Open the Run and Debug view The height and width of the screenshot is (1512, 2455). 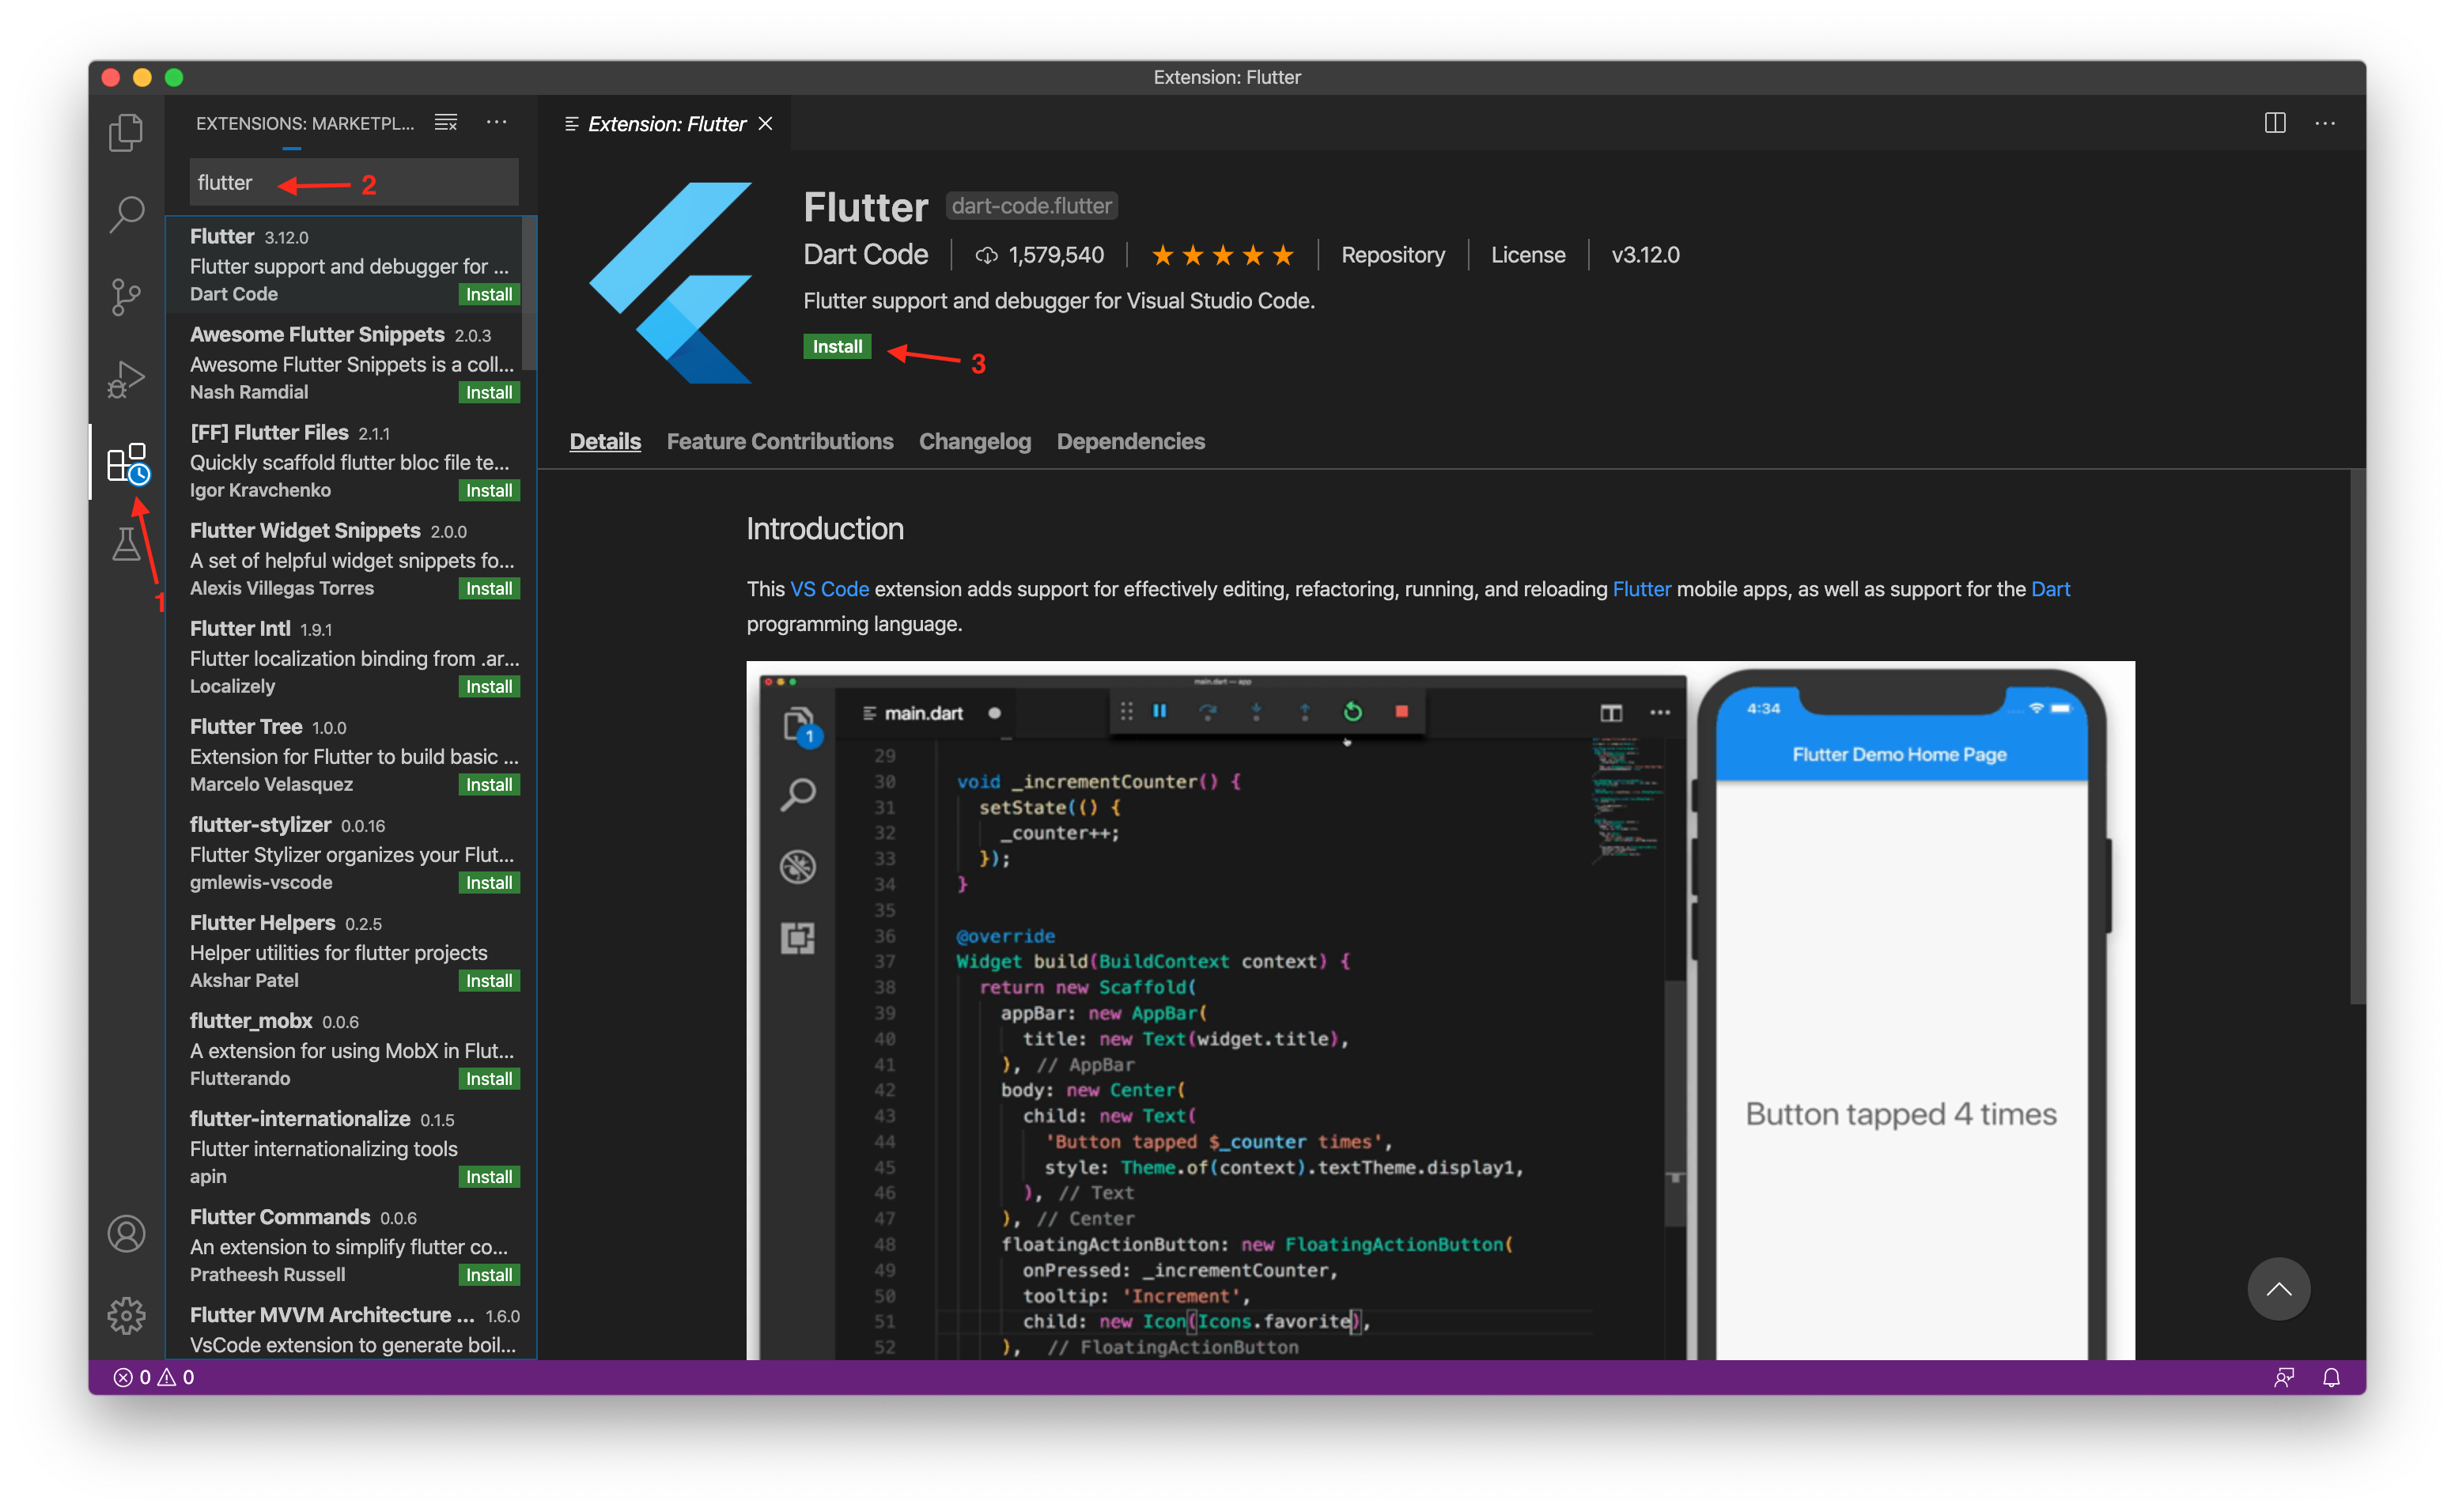[x=126, y=379]
